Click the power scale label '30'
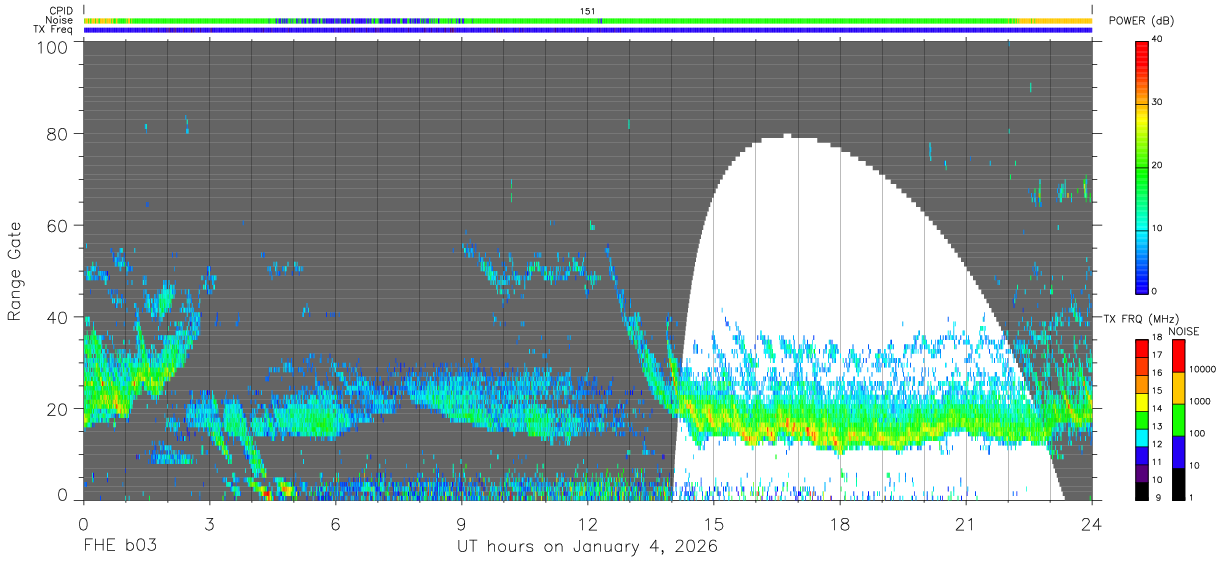Viewport: 1228px width, 567px height. (x=1157, y=102)
